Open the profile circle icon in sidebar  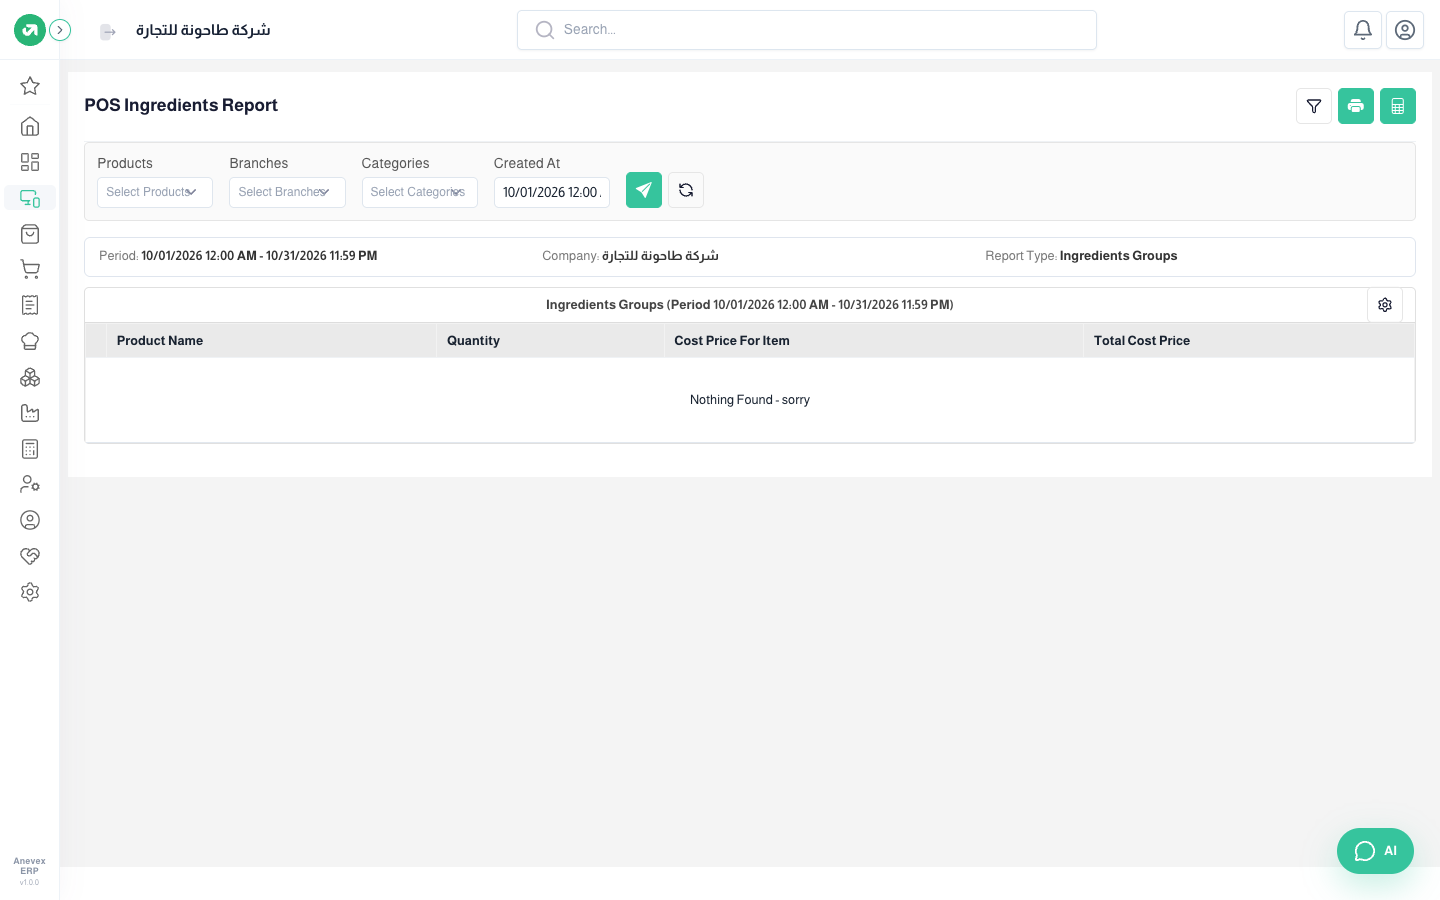[x=30, y=520]
